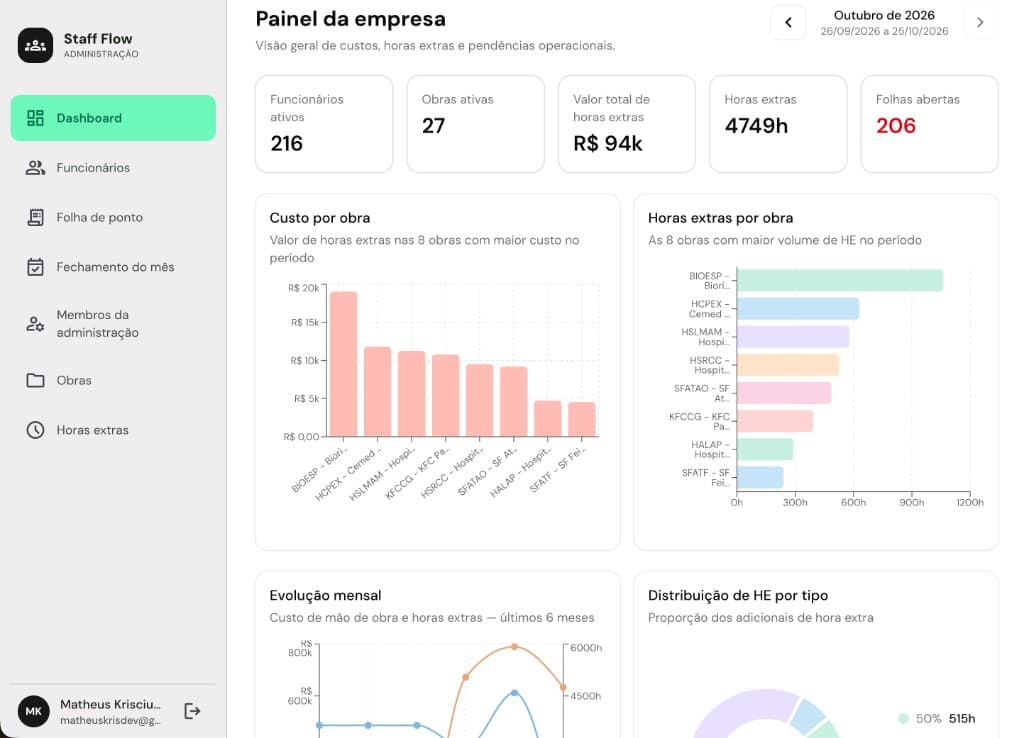Click the Custo por obra title
The image size is (1024, 738).
click(320, 218)
